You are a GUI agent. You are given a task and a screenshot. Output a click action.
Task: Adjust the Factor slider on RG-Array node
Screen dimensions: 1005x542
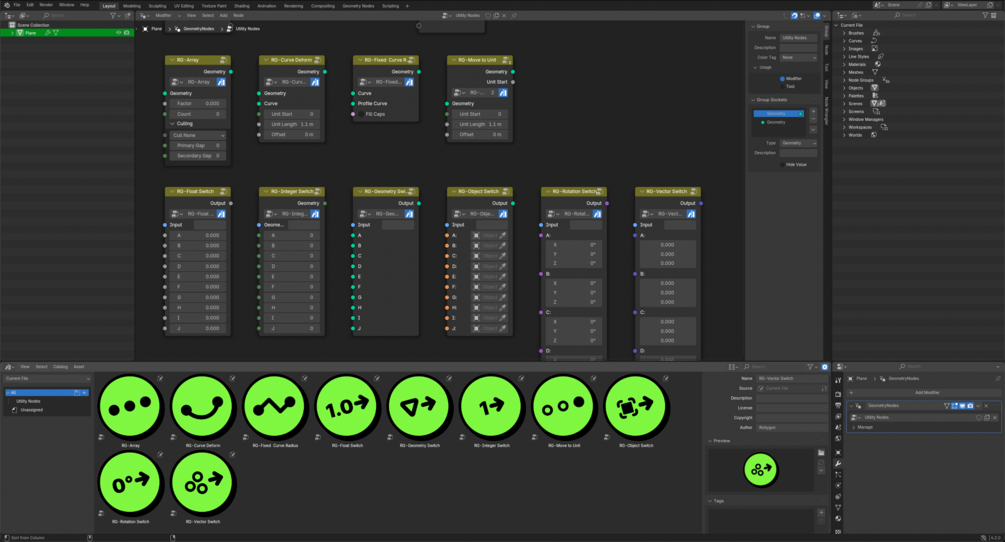point(198,103)
